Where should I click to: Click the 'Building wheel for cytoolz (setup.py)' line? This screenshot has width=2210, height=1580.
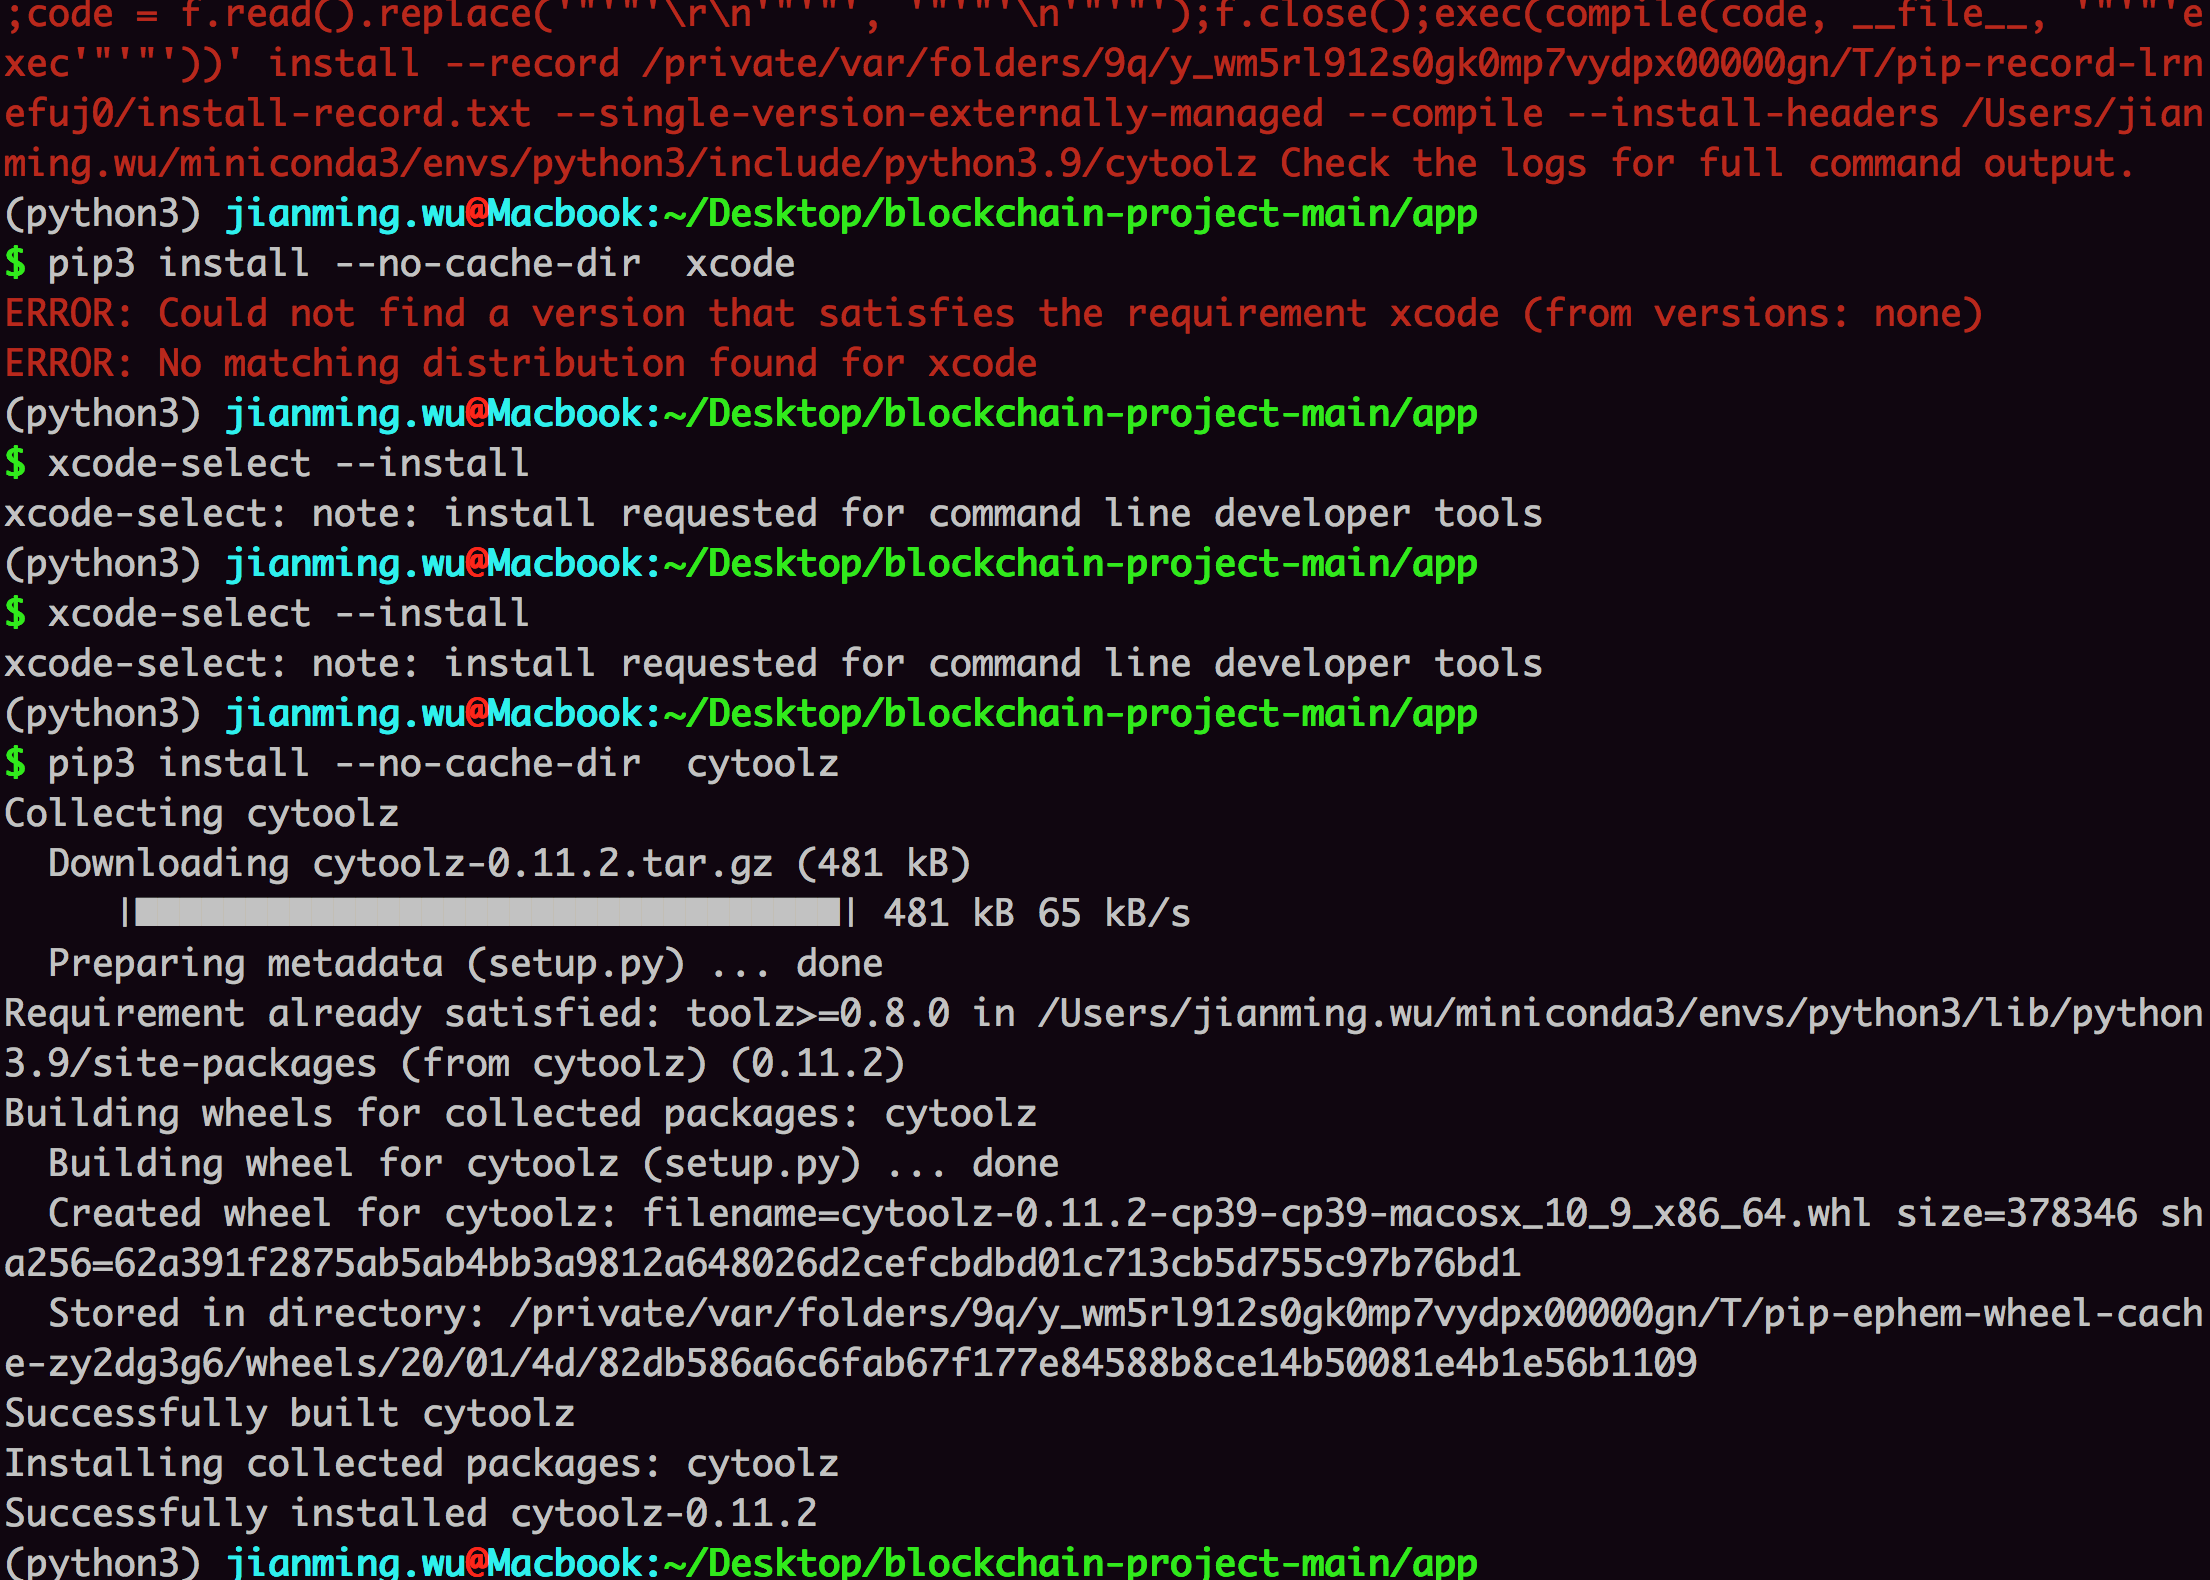(x=552, y=1164)
